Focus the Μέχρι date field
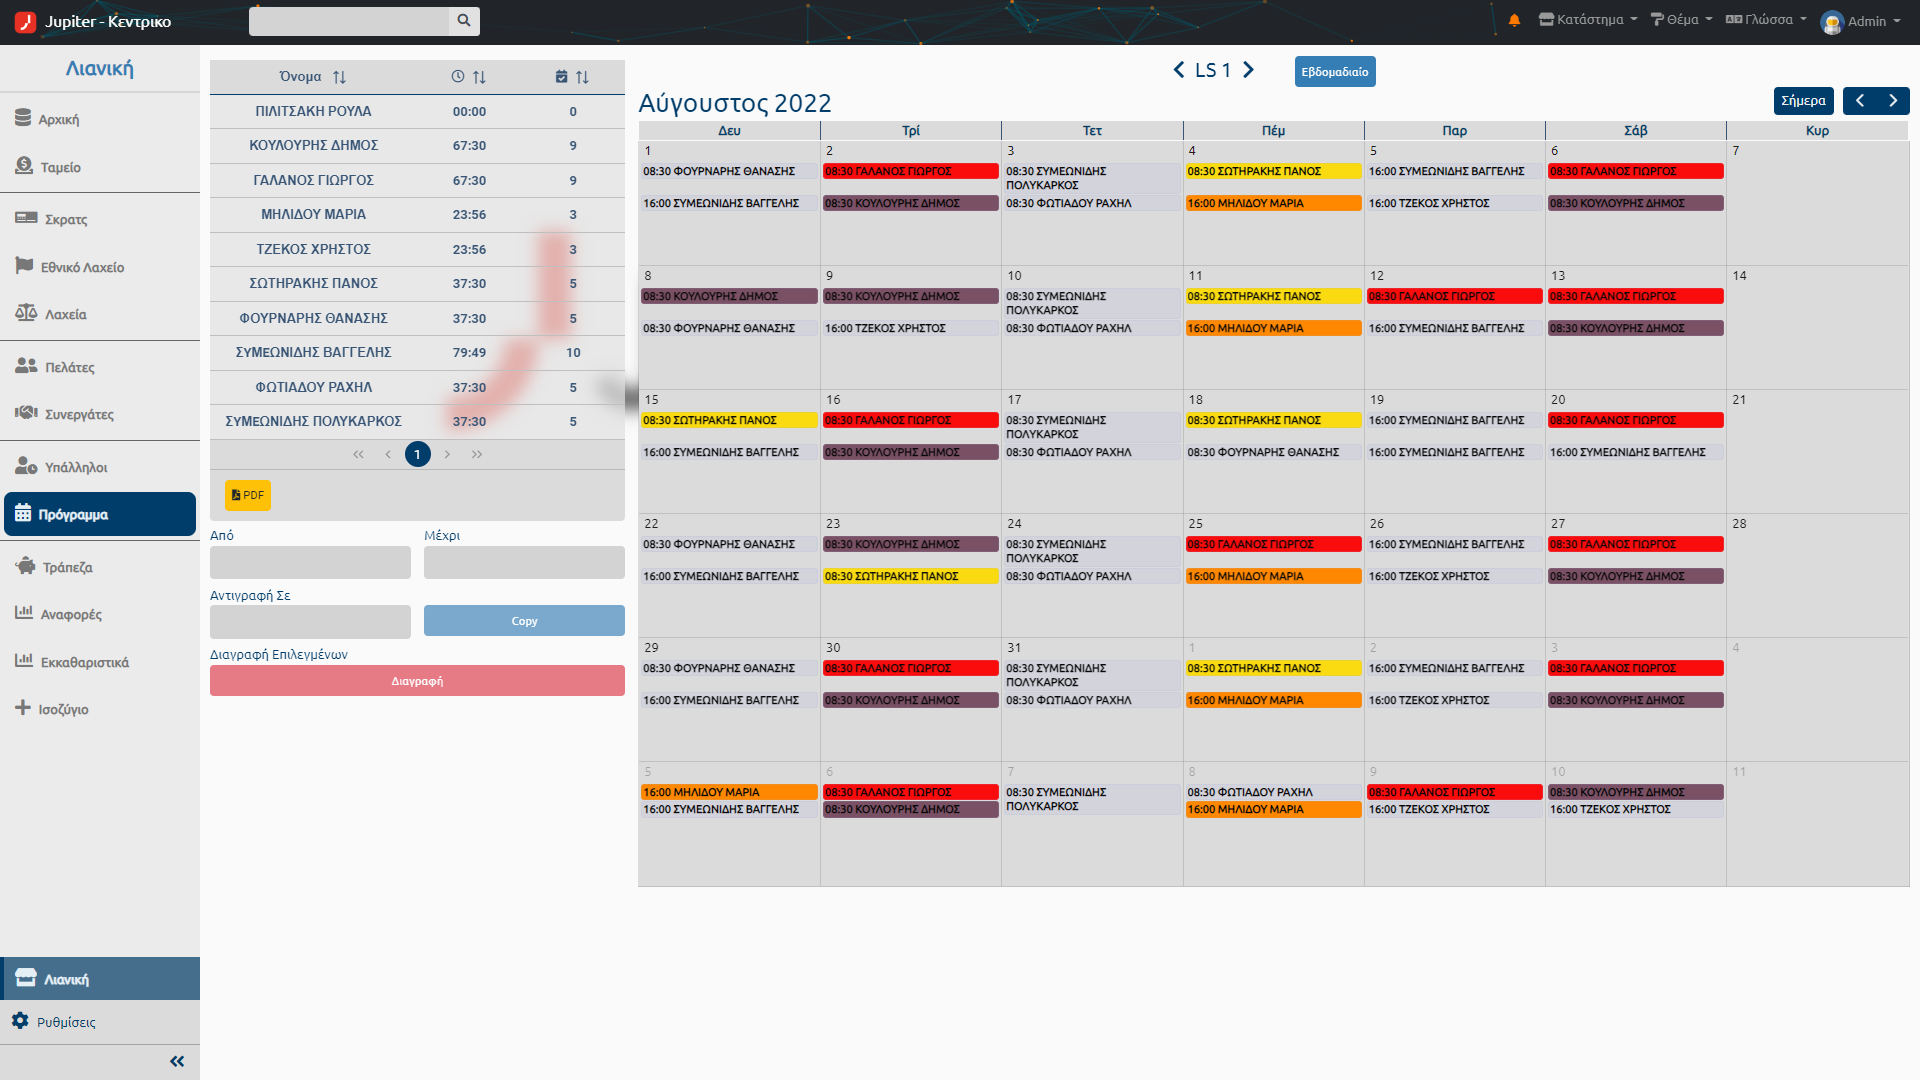The height and width of the screenshot is (1080, 1920). [x=524, y=562]
